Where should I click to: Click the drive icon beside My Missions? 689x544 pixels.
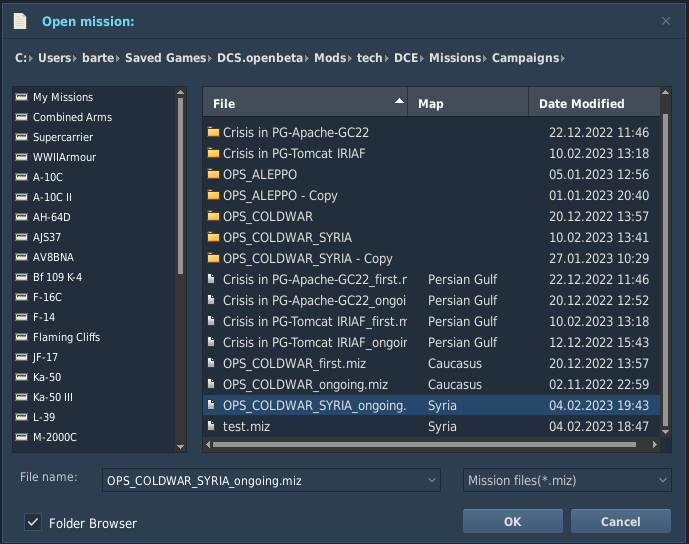[21, 97]
